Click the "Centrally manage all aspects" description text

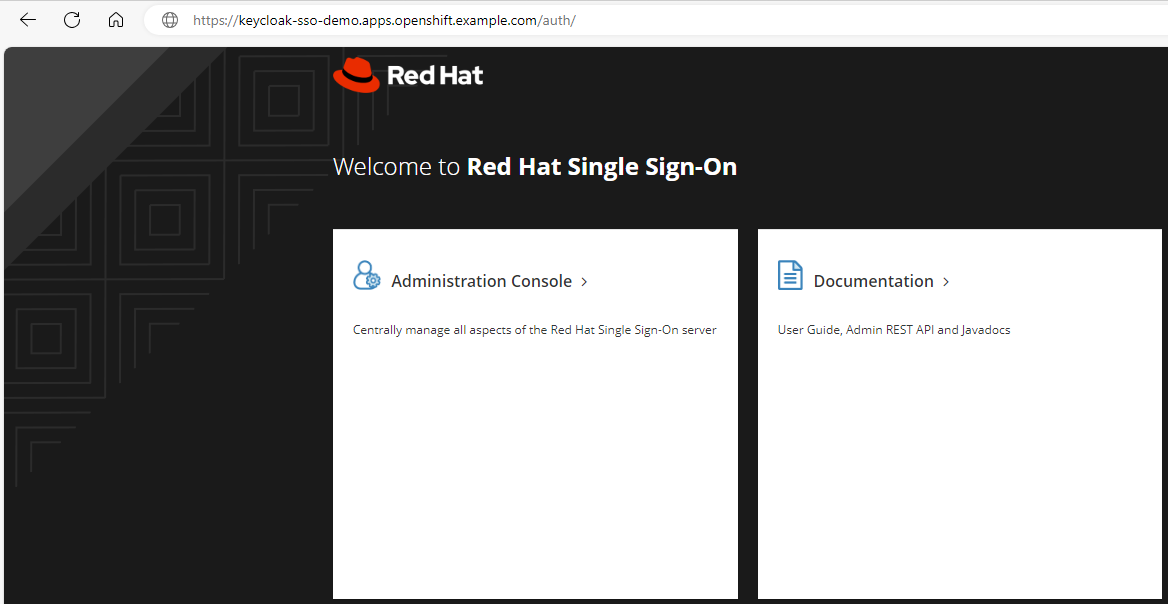535,330
